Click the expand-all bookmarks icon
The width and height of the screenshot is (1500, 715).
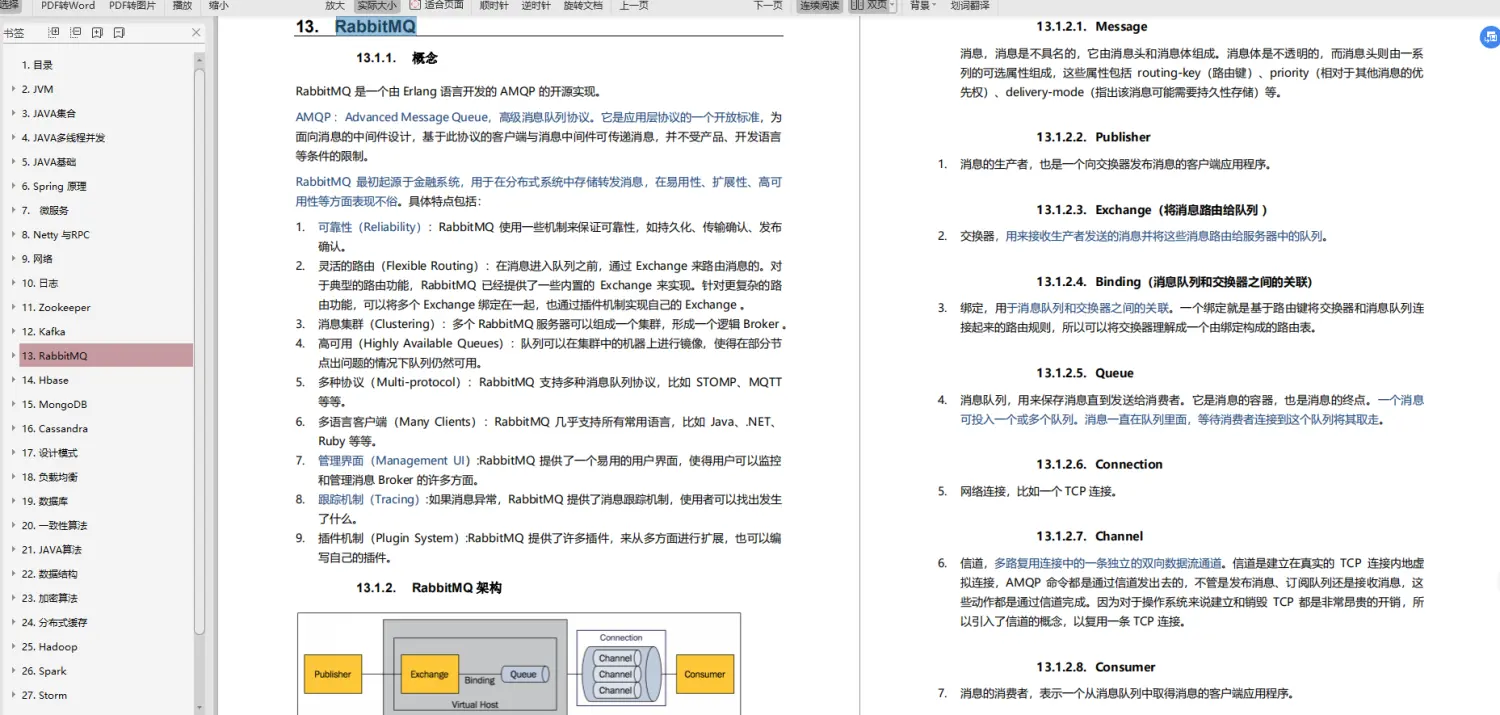[x=55, y=33]
